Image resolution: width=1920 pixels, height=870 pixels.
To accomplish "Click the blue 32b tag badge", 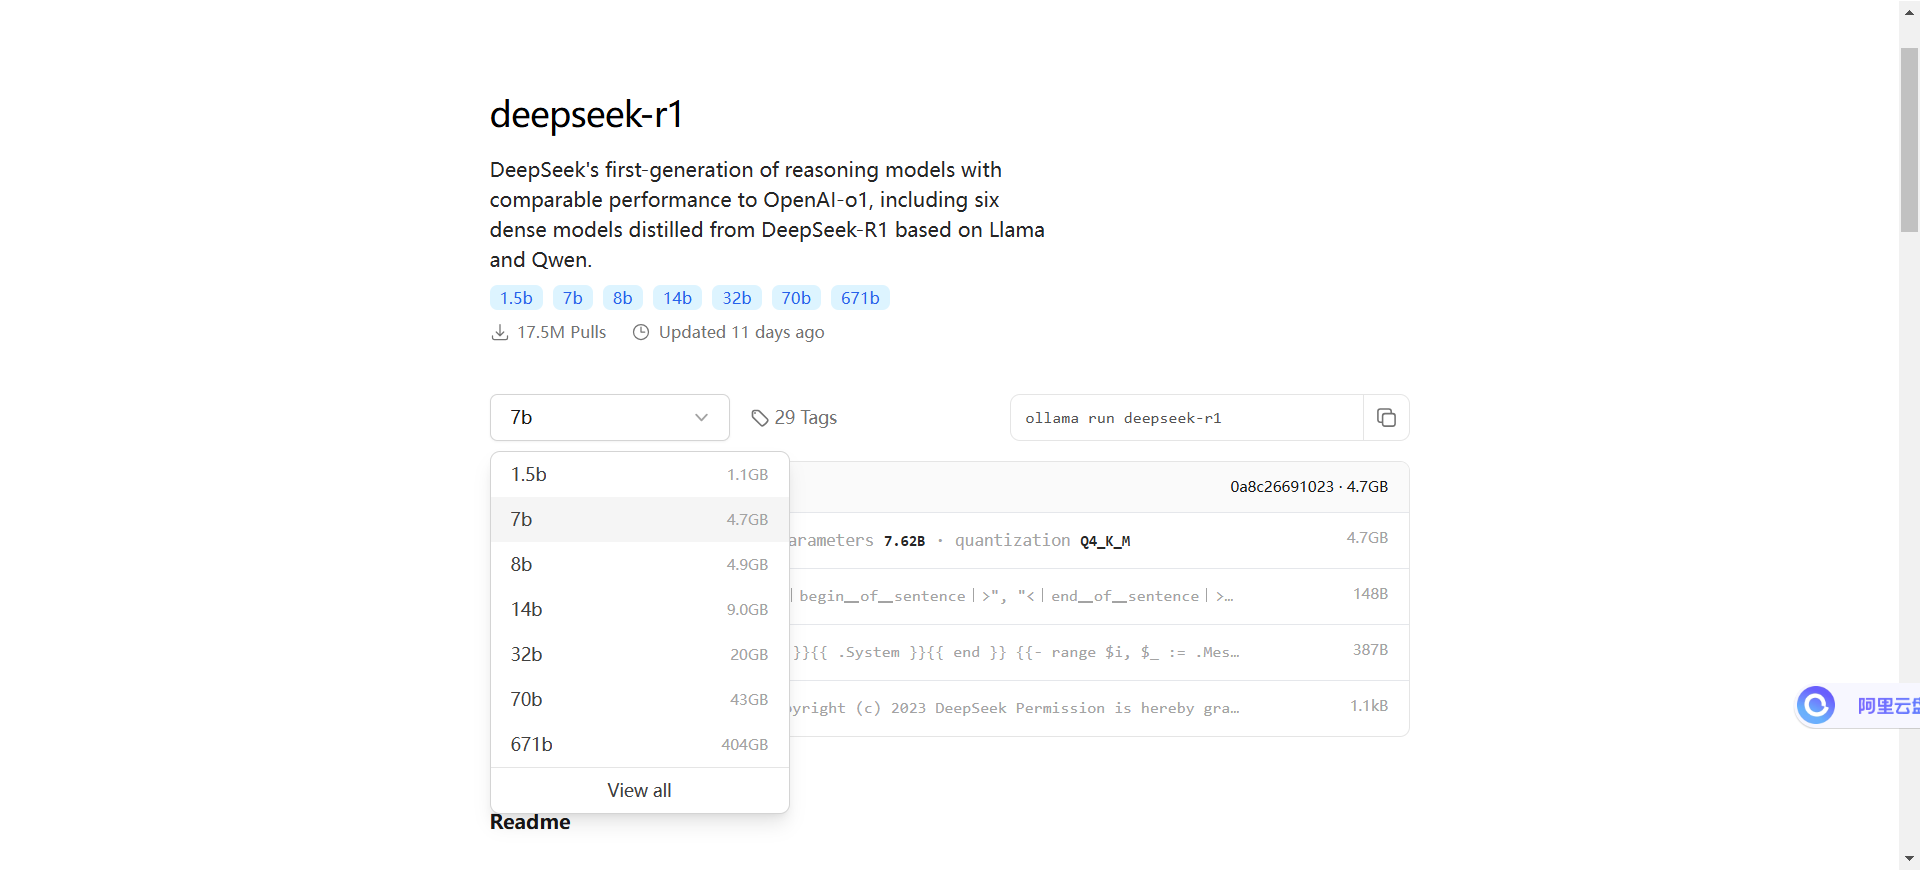I will click(737, 298).
